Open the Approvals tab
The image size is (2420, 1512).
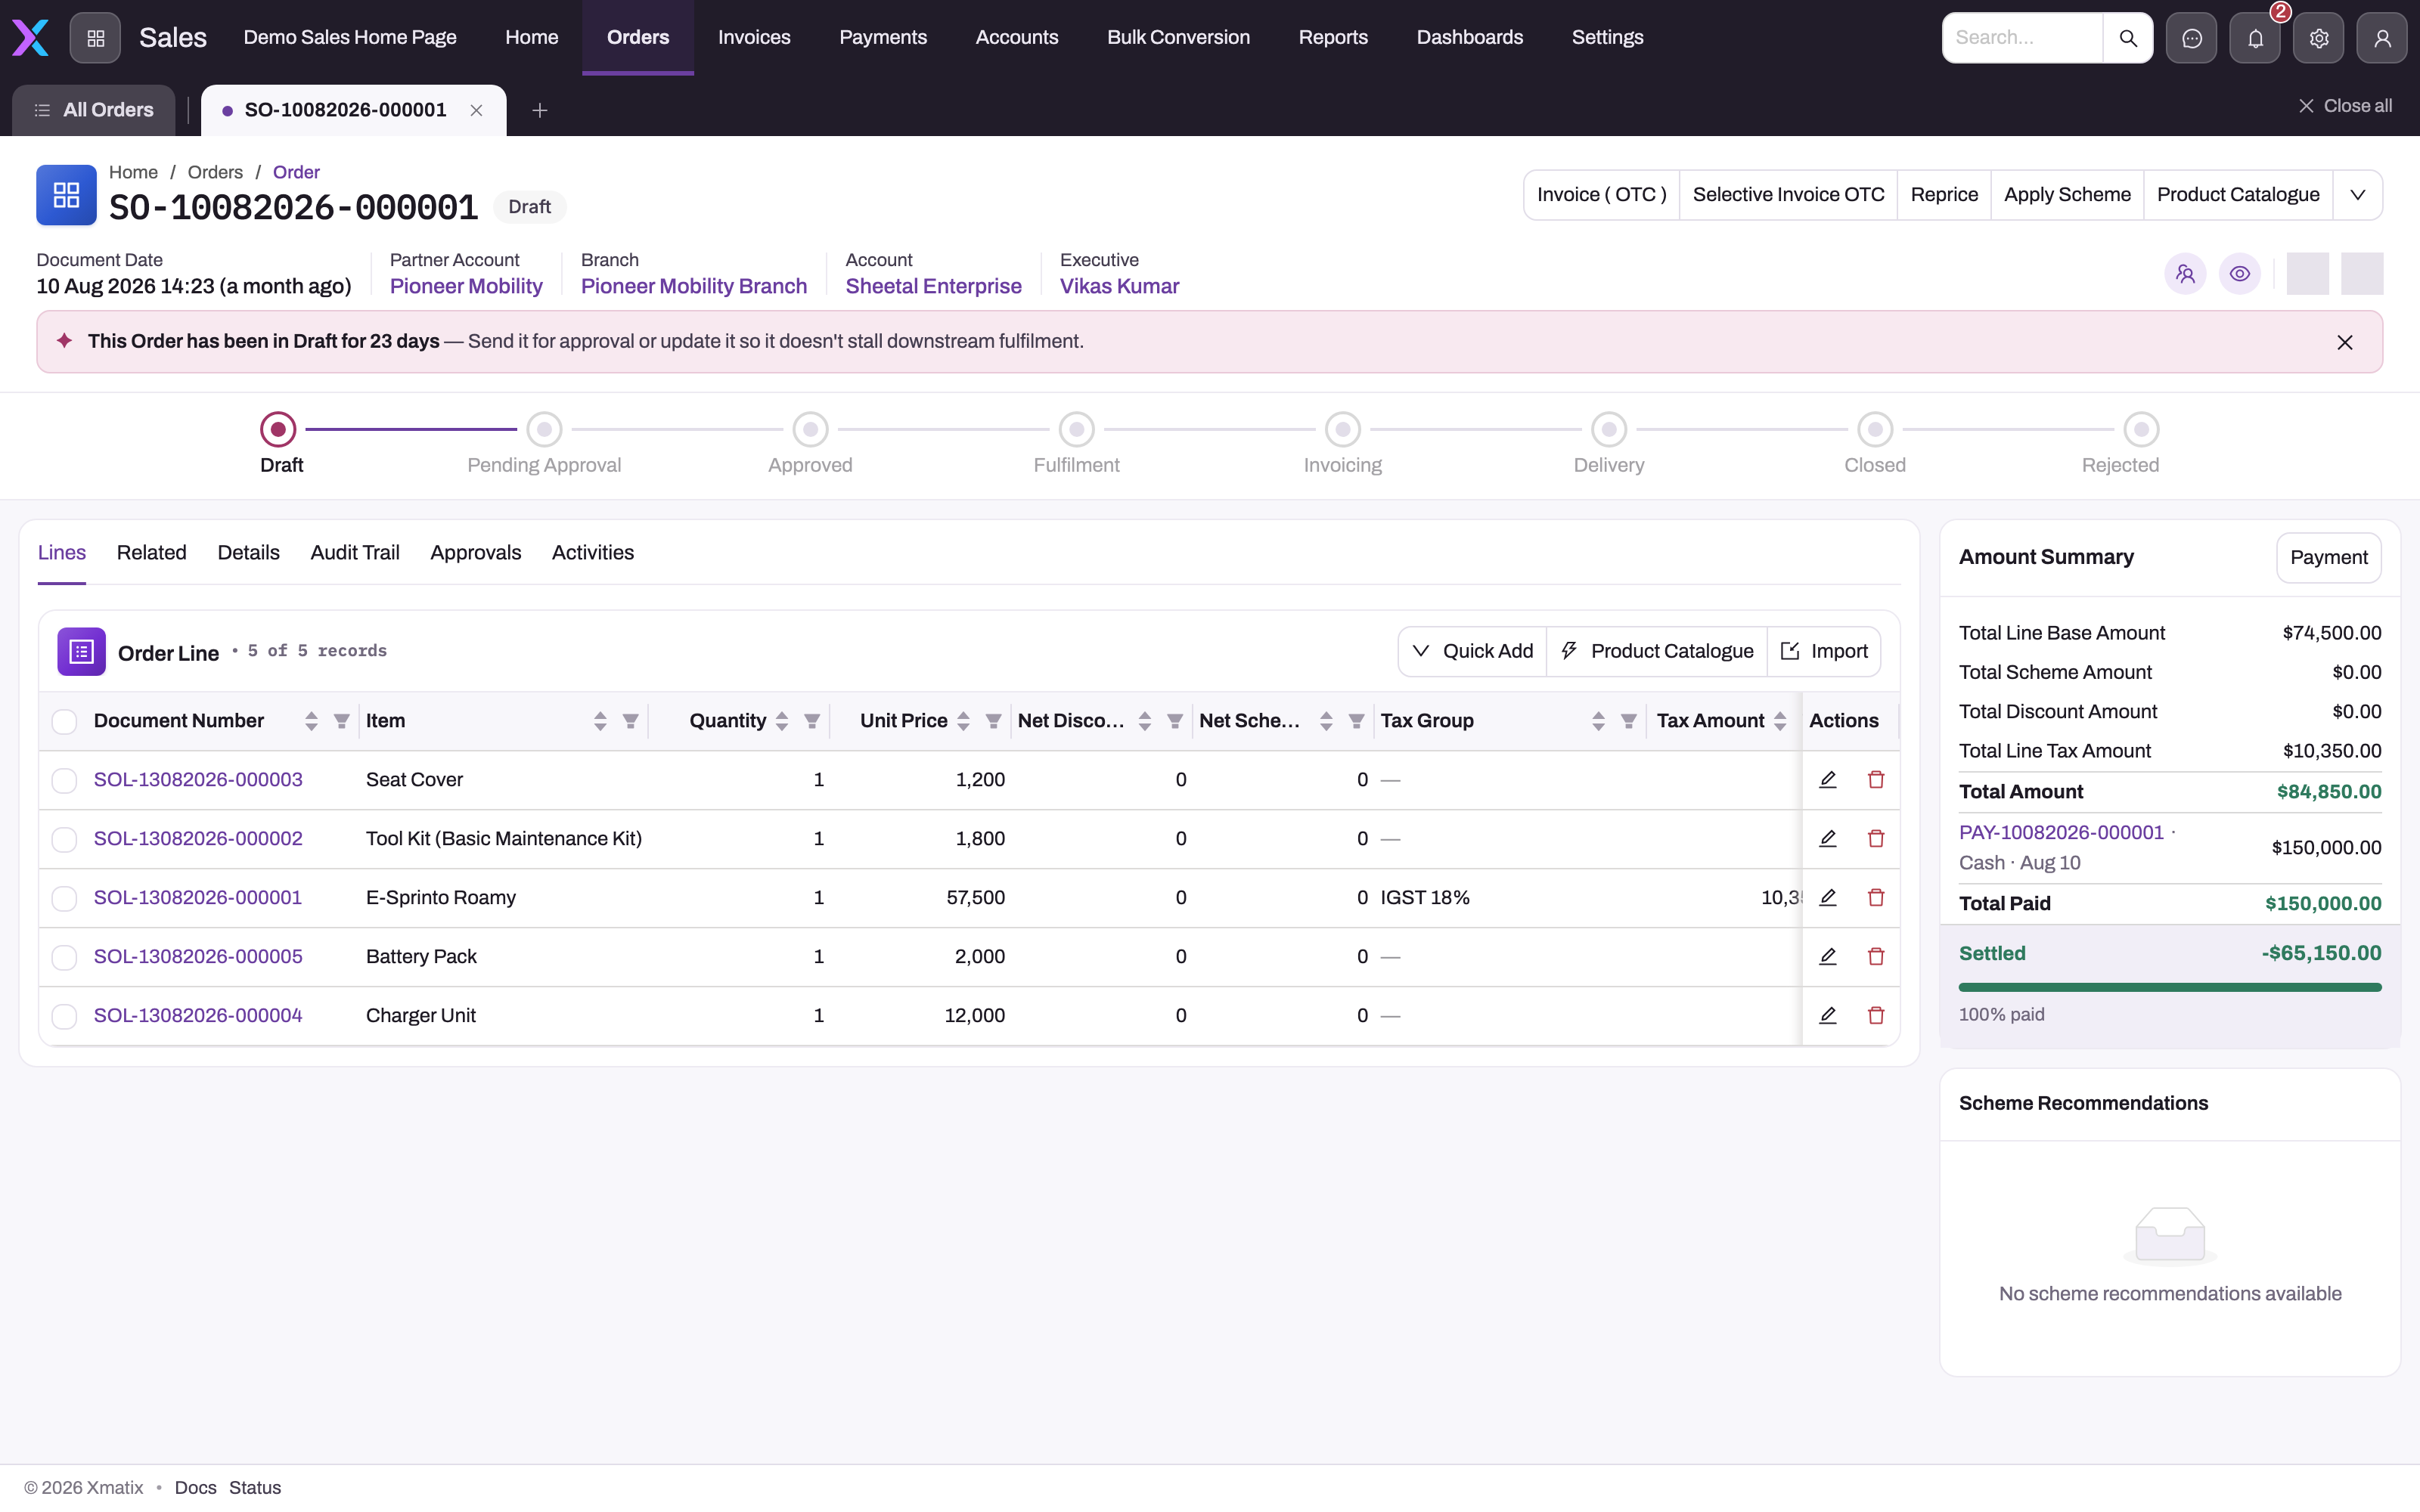tap(475, 553)
